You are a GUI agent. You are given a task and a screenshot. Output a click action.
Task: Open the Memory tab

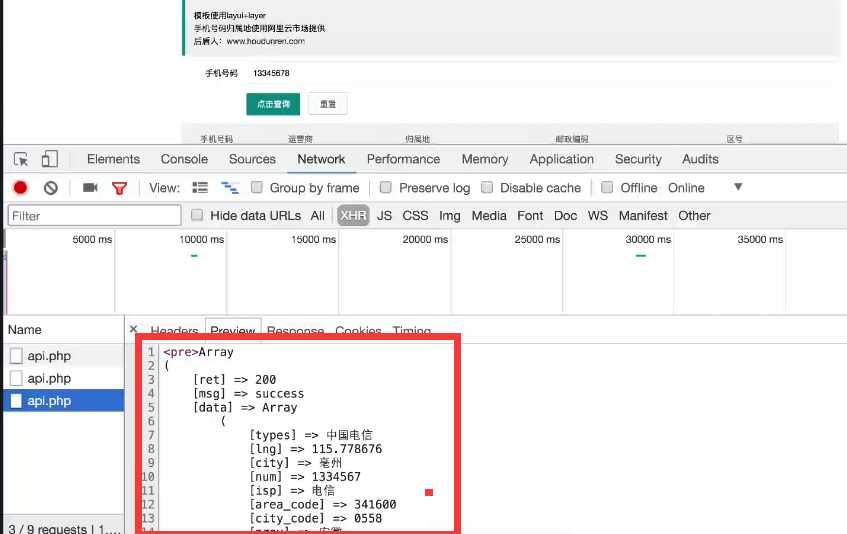(x=485, y=159)
